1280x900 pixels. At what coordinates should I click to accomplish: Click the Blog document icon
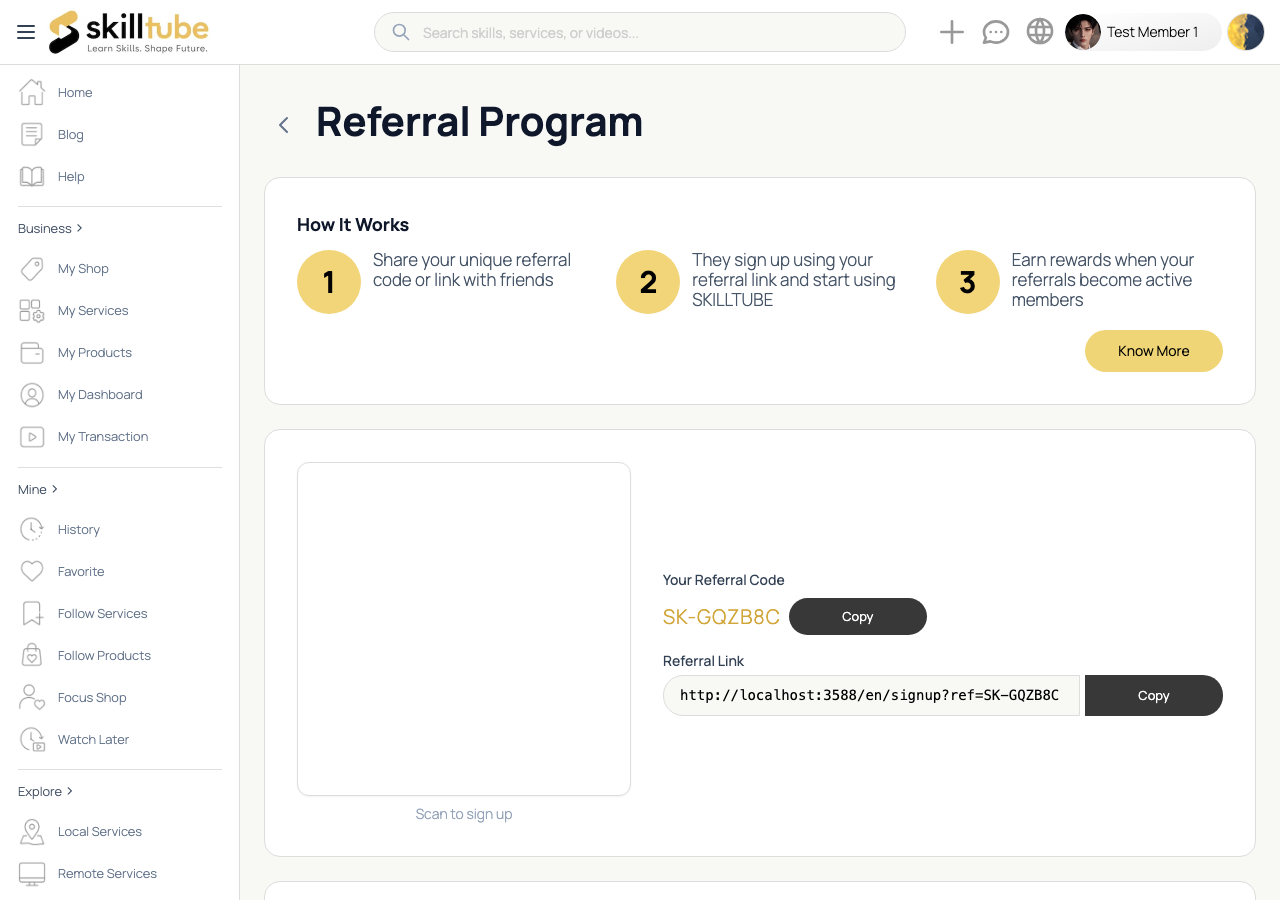coord(32,134)
